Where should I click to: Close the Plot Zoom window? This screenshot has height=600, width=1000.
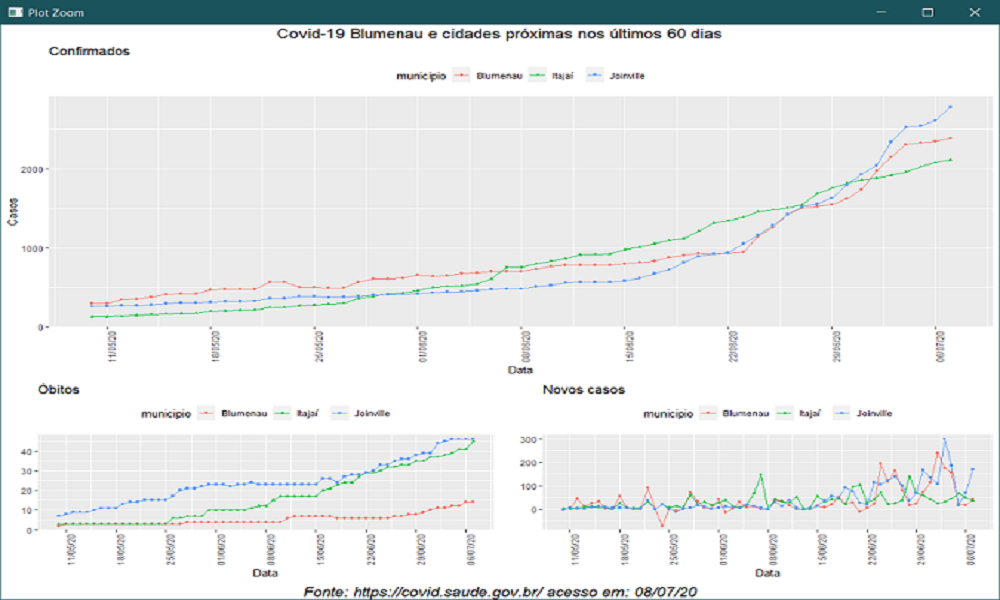(x=974, y=12)
